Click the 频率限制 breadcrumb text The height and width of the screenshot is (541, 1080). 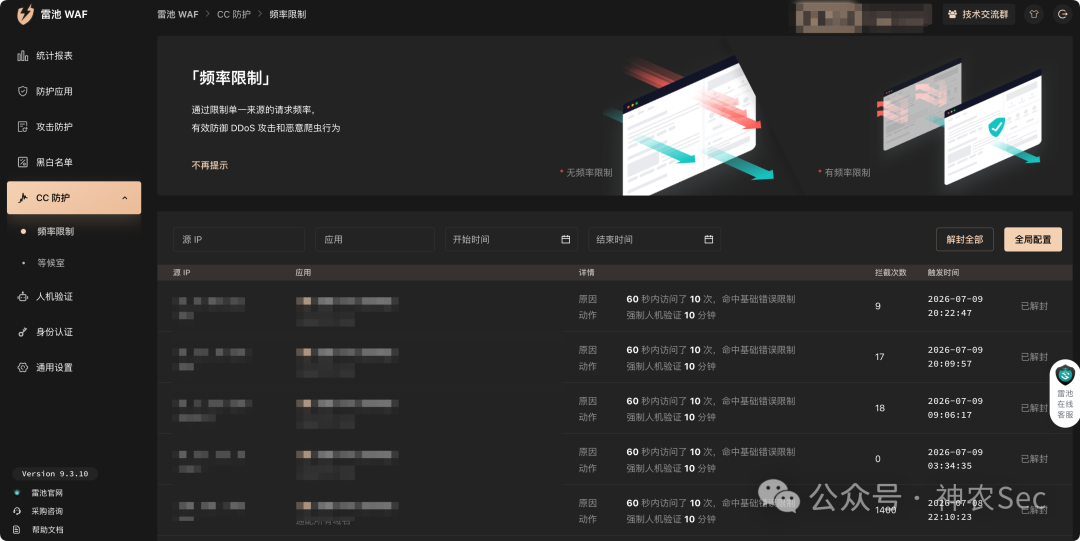pyautogui.click(x=288, y=14)
